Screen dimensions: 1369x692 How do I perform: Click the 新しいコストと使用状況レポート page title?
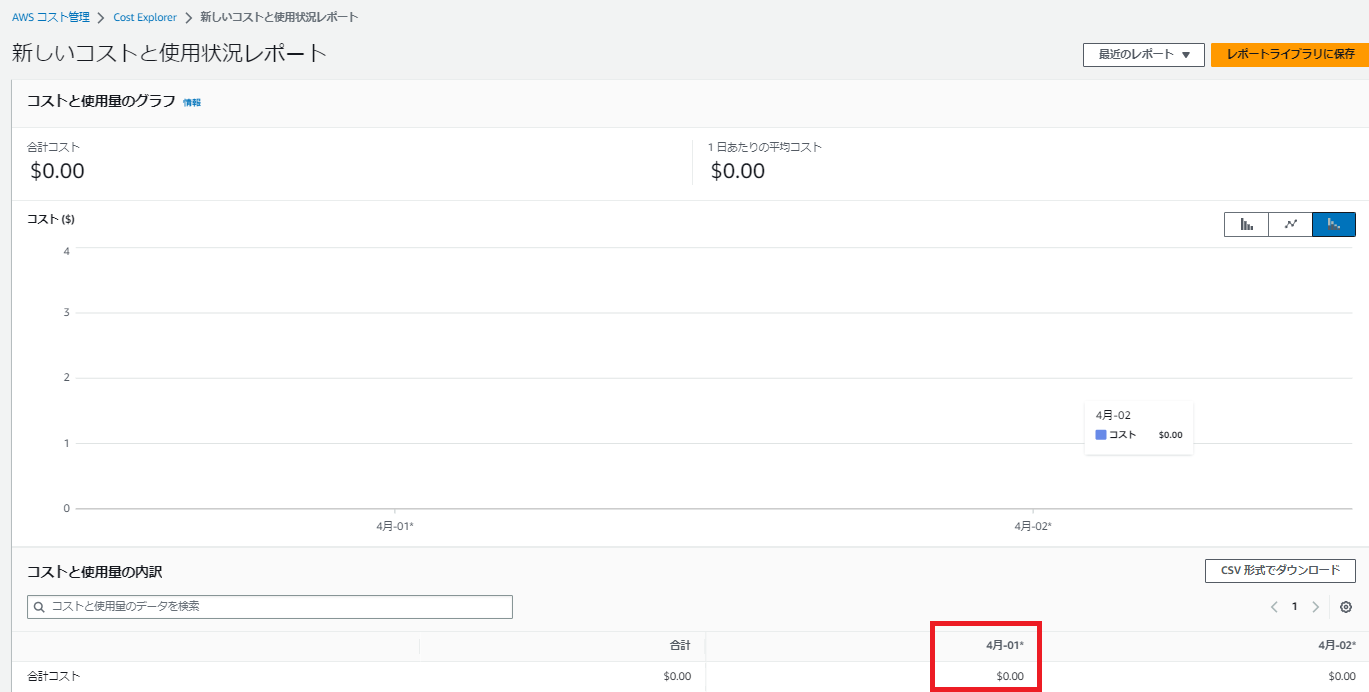pos(169,54)
